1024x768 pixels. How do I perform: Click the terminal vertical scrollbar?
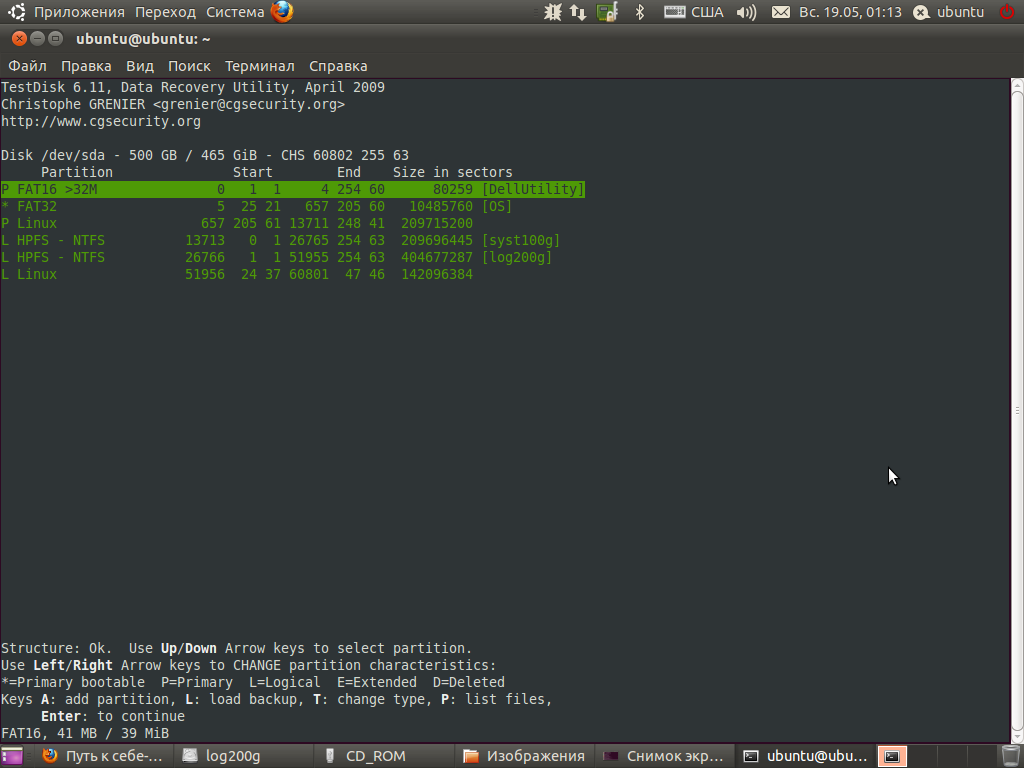1017,410
